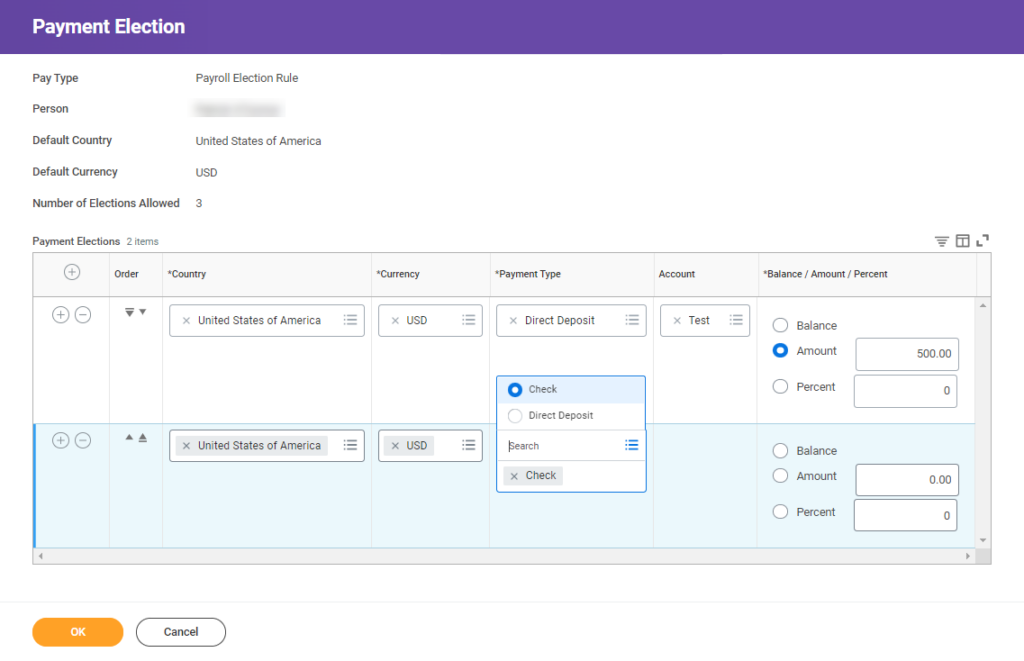
Task: Select Percent radio in second row
Action: [780, 512]
